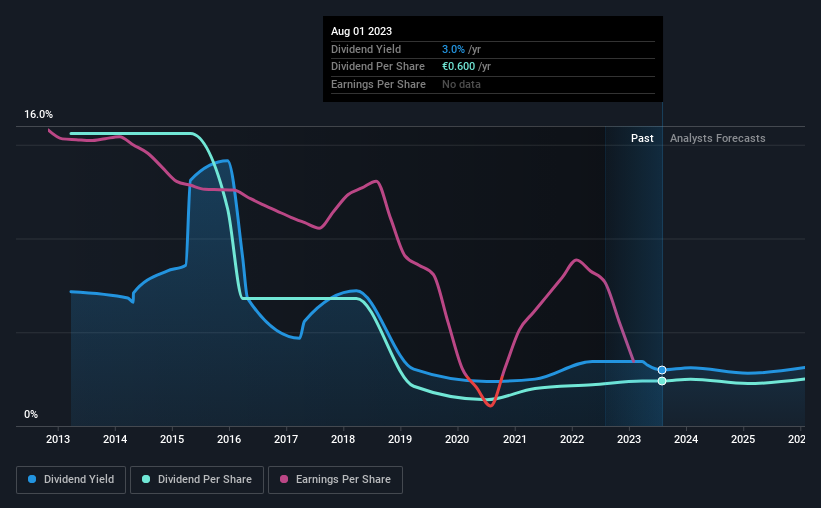This screenshot has width=821, height=508.
Task: Click the Analysts Forecasts label
Action: coord(717,138)
